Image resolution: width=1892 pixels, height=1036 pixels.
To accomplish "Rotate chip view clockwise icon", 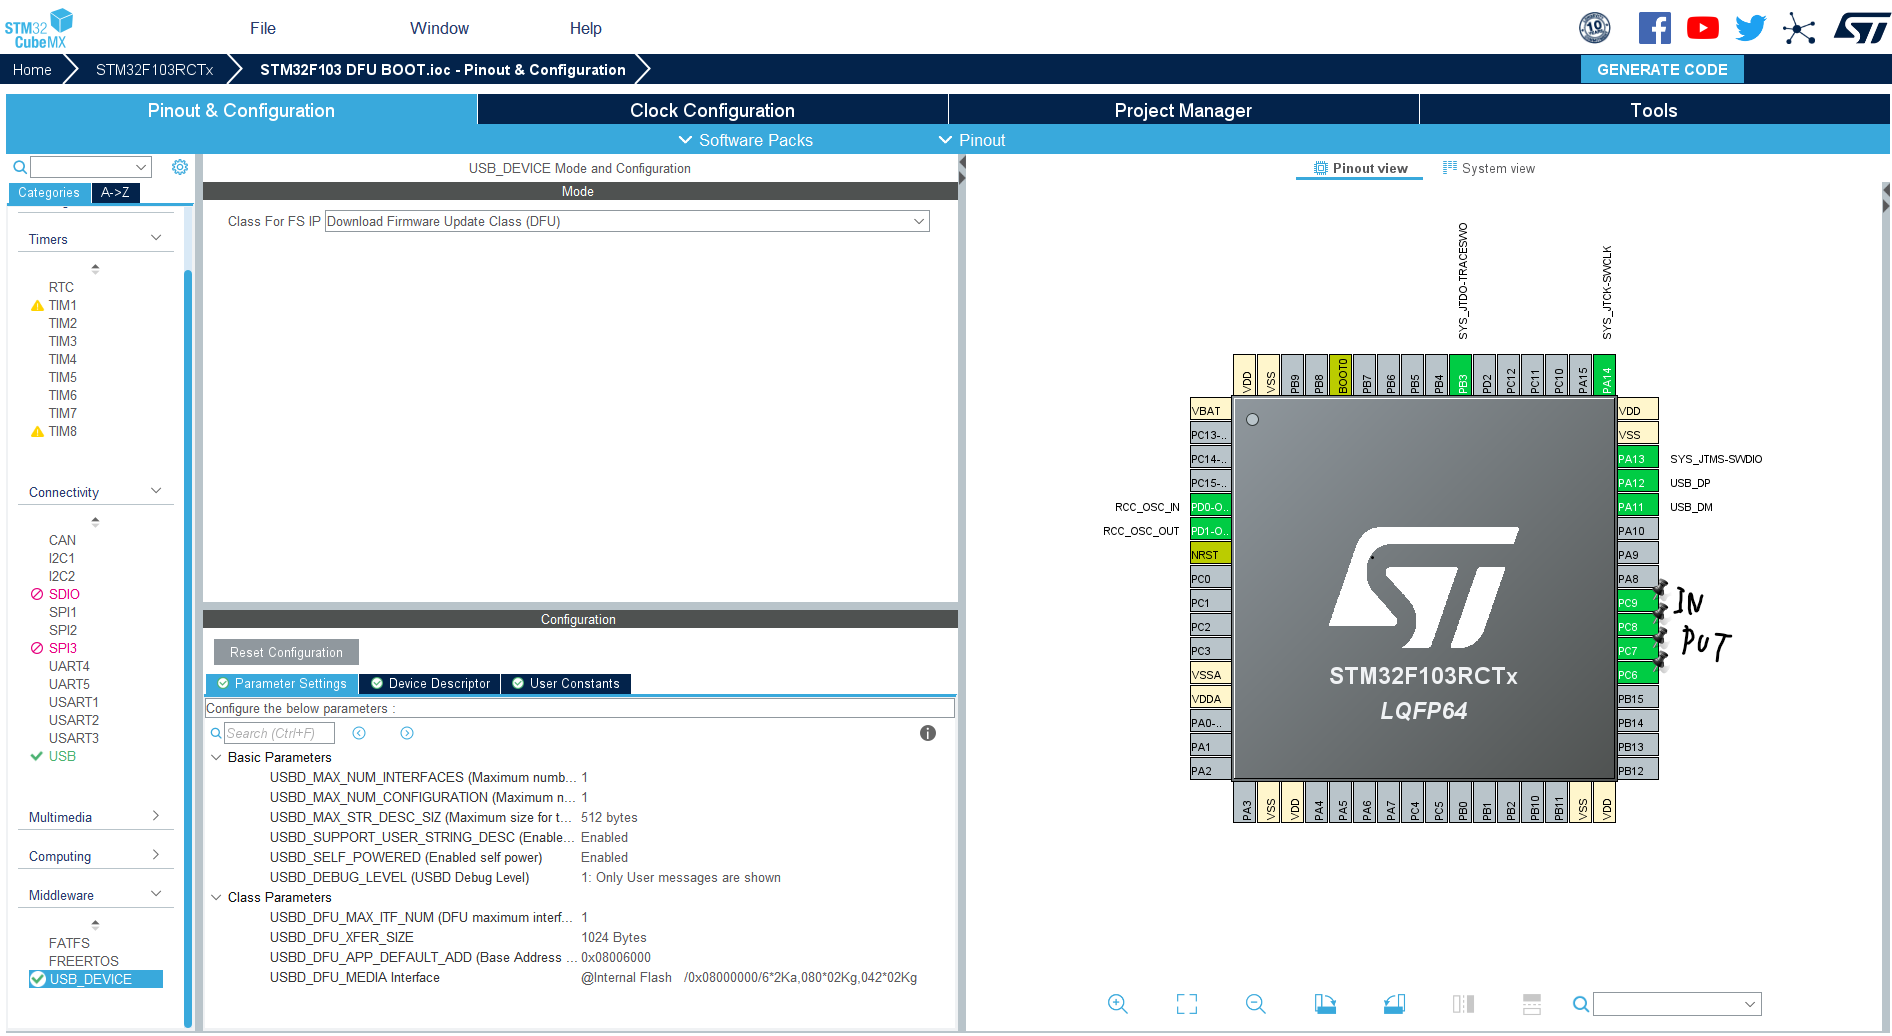I will [x=1325, y=1004].
